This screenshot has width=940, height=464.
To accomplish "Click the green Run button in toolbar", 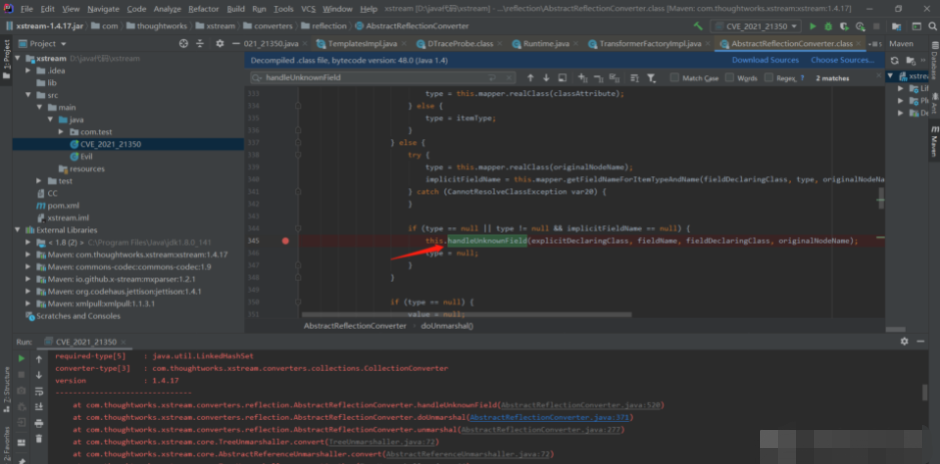I will [812, 26].
